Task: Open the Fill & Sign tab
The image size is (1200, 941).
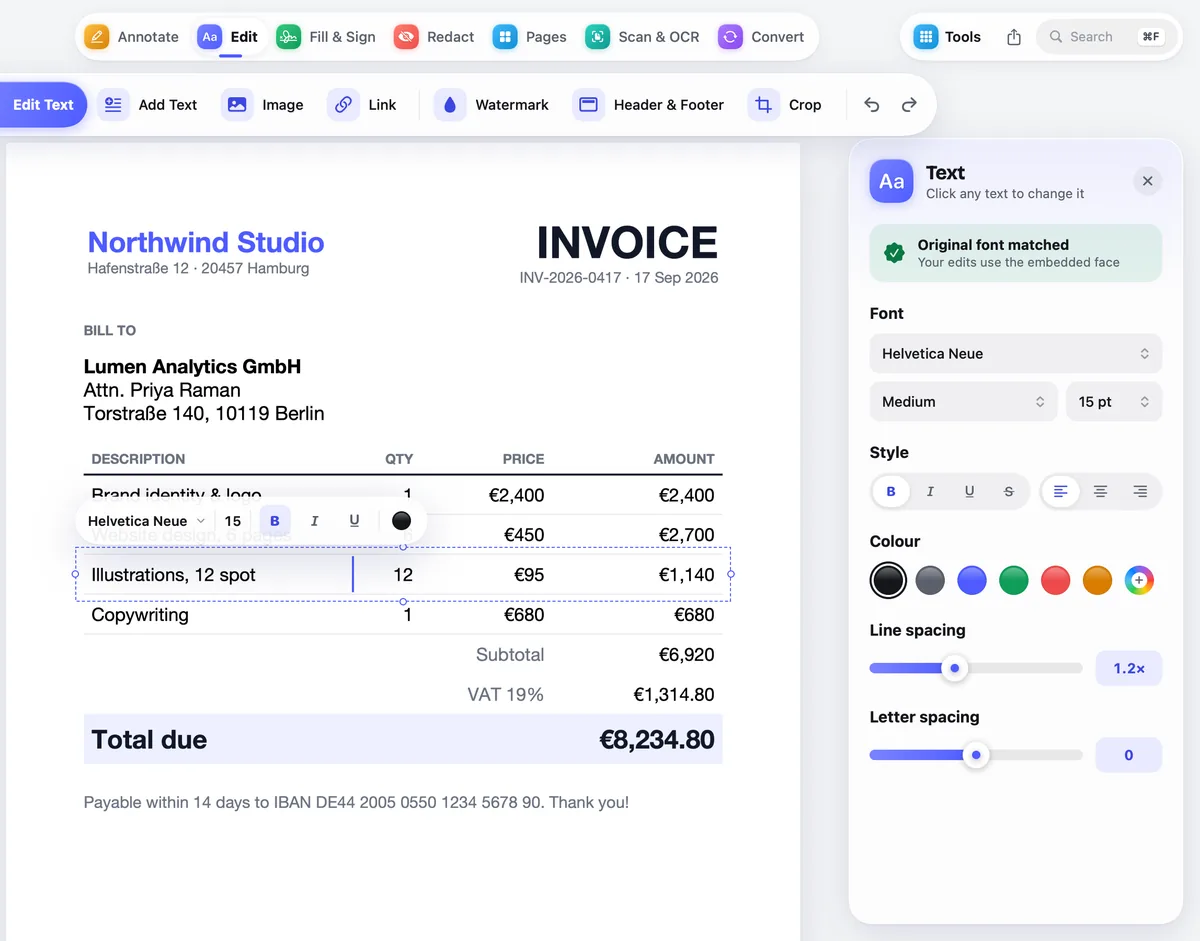Action: click(326, 37)
